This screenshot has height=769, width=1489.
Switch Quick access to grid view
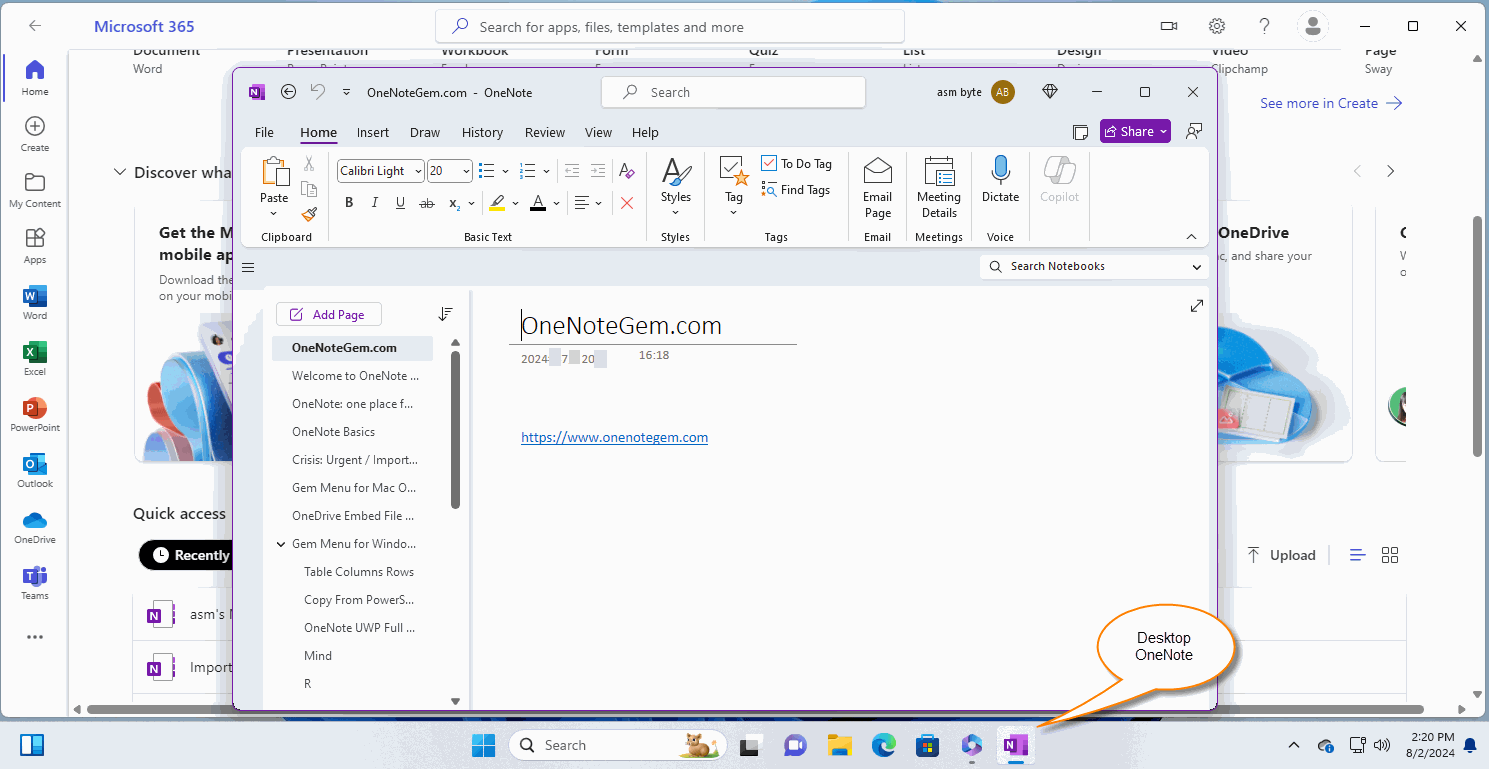pyautogui.click(x=1390, y=555)
